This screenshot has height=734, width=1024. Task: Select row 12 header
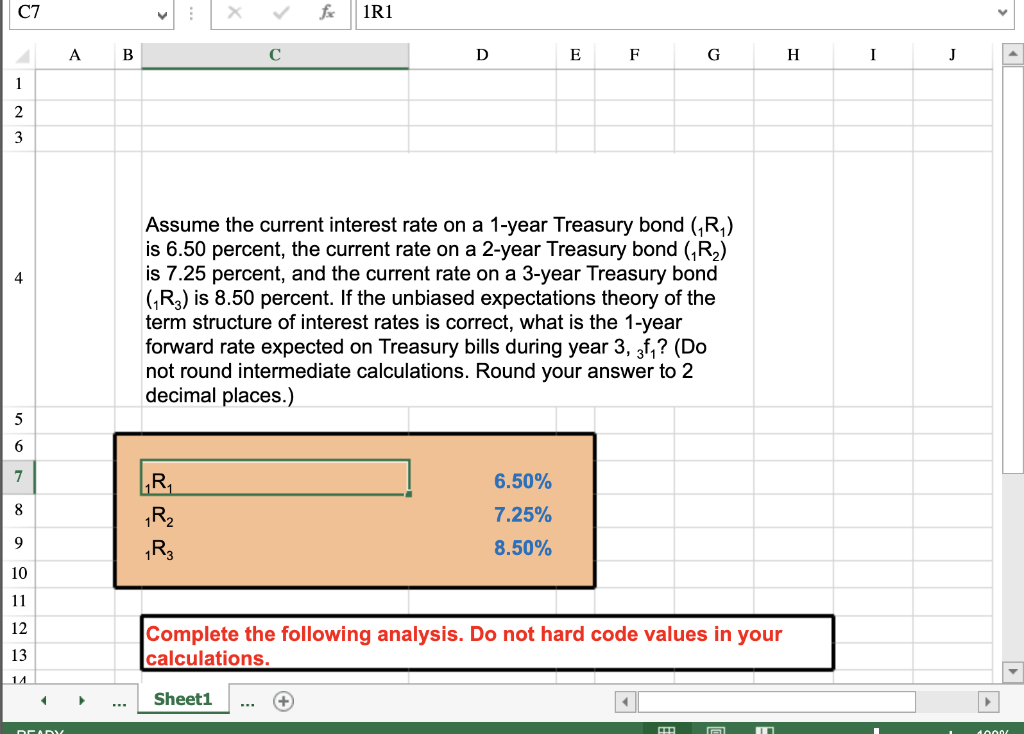click(18, 628)
